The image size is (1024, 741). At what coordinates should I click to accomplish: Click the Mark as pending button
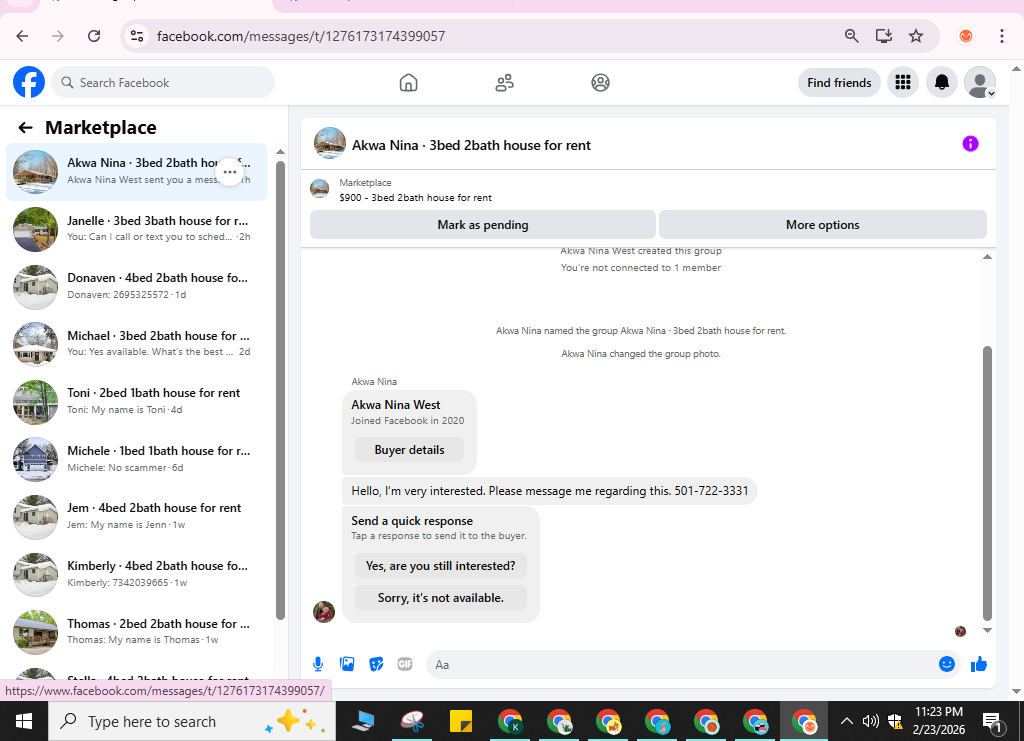(483, 225)
